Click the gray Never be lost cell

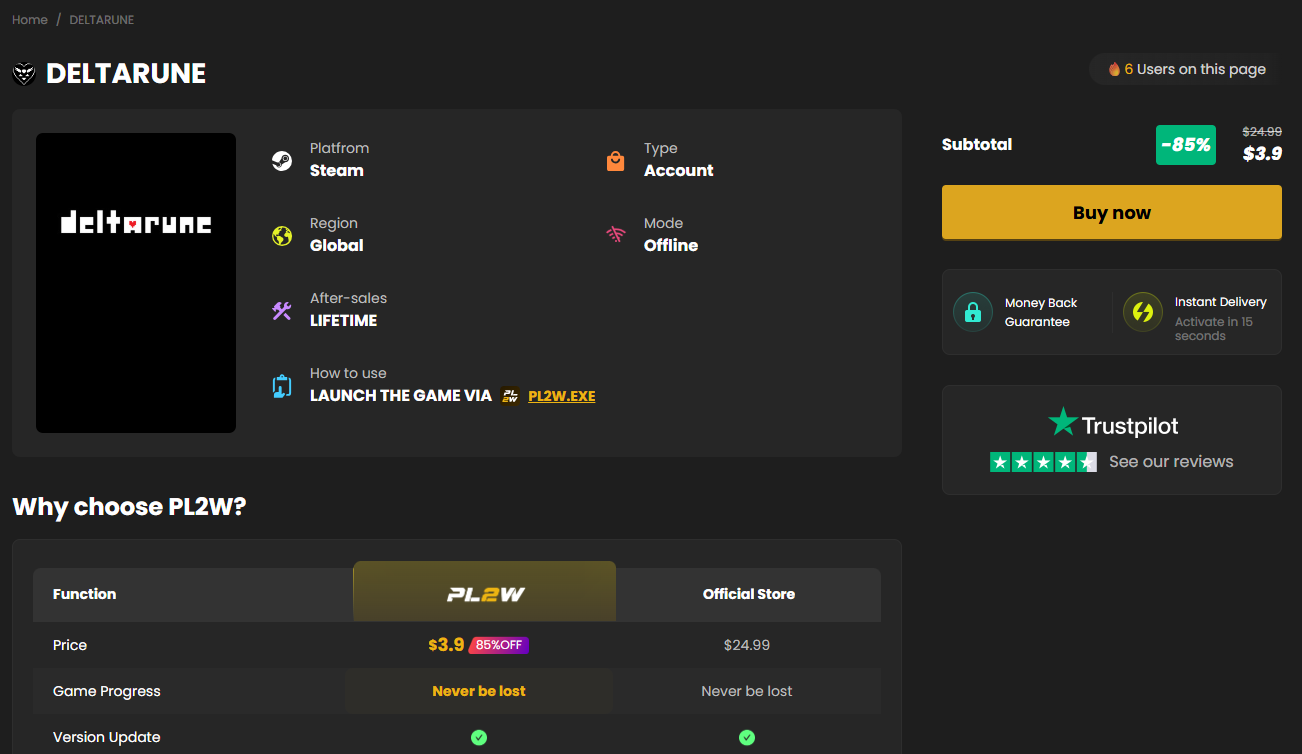coord(747,691)
